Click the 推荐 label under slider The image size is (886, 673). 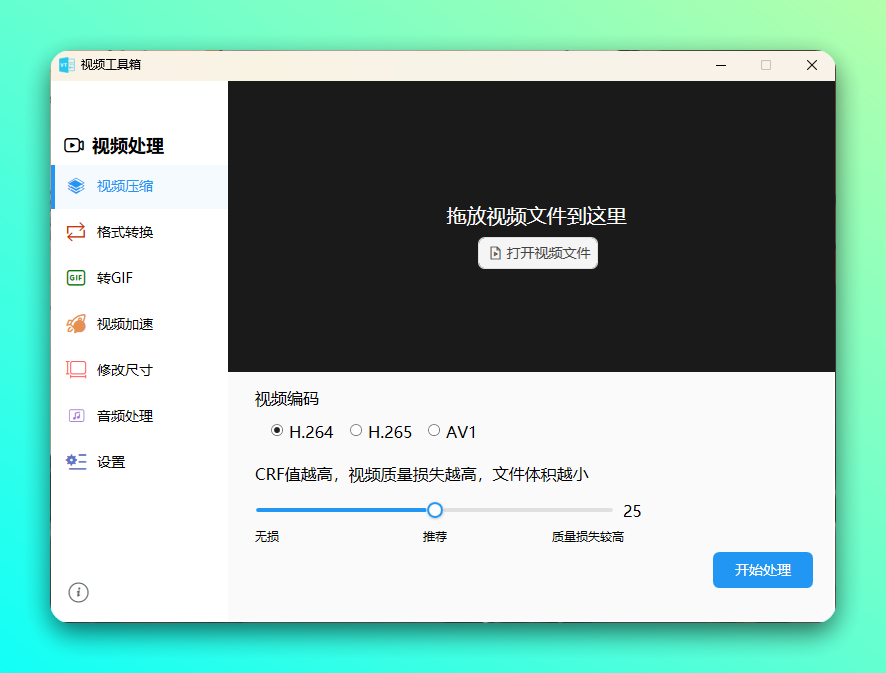coord(434,535)
